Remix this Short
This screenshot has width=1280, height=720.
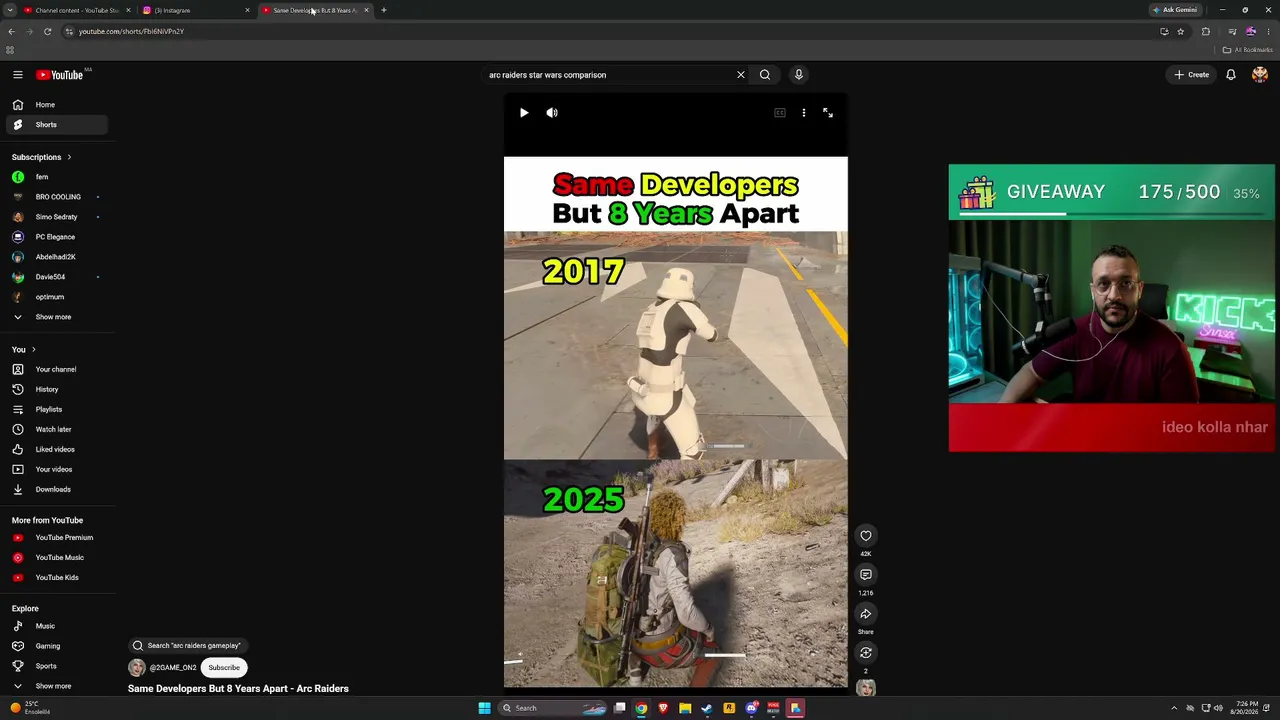866,653
